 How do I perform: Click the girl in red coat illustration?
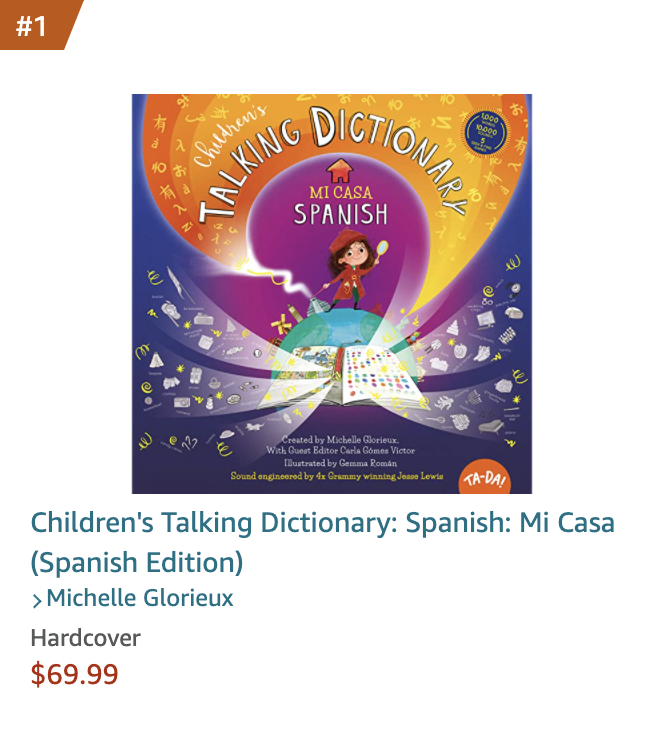(x=353, y=269)
